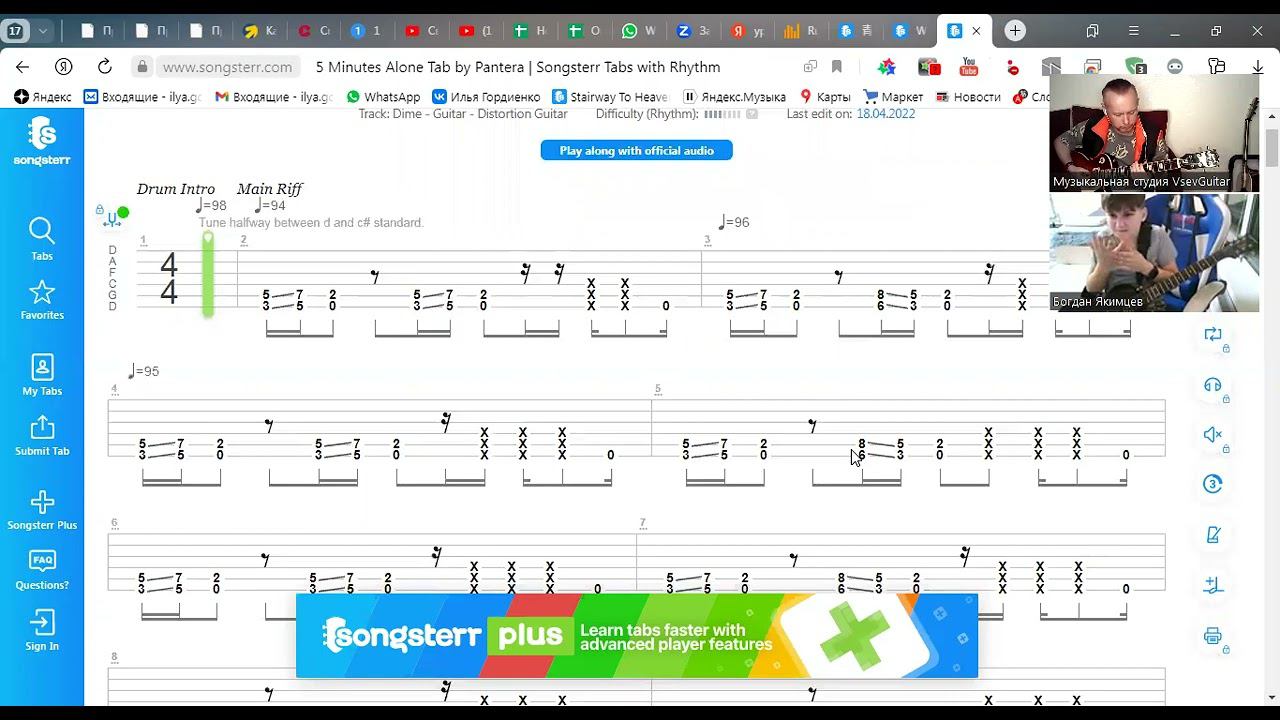Click the Drum Intro section label
This screenshot has height=720, width=1280.
click(x=176, y=189)
